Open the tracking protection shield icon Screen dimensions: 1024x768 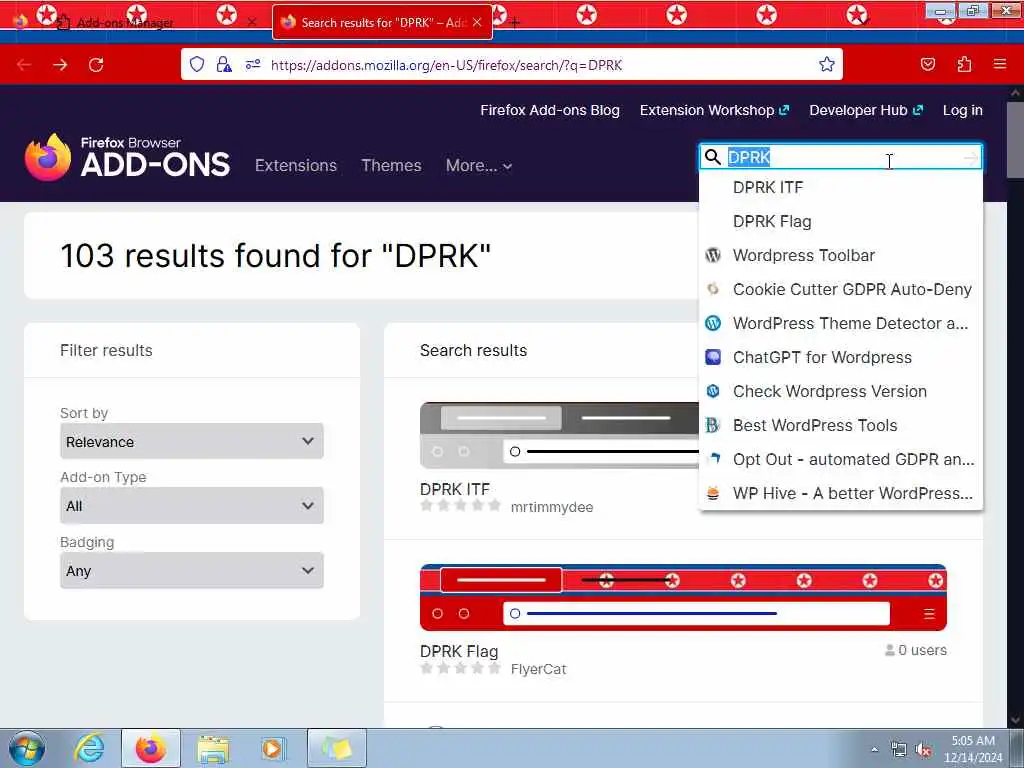(x=197, y=64)
